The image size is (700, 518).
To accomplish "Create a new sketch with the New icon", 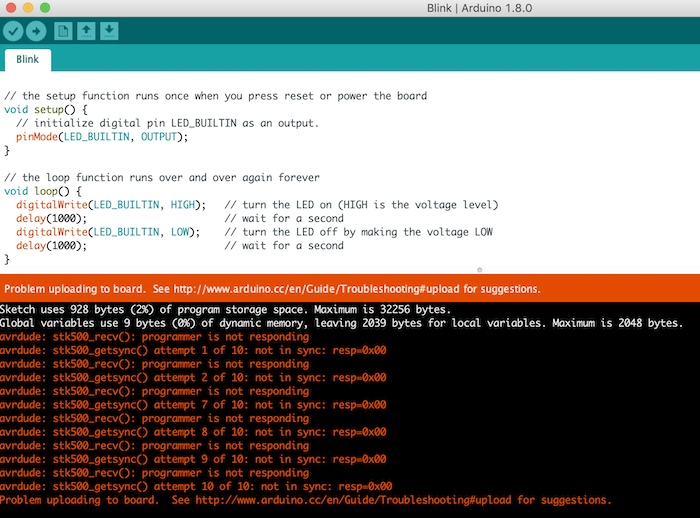I will pyautogui.click(x=63, y=31).
